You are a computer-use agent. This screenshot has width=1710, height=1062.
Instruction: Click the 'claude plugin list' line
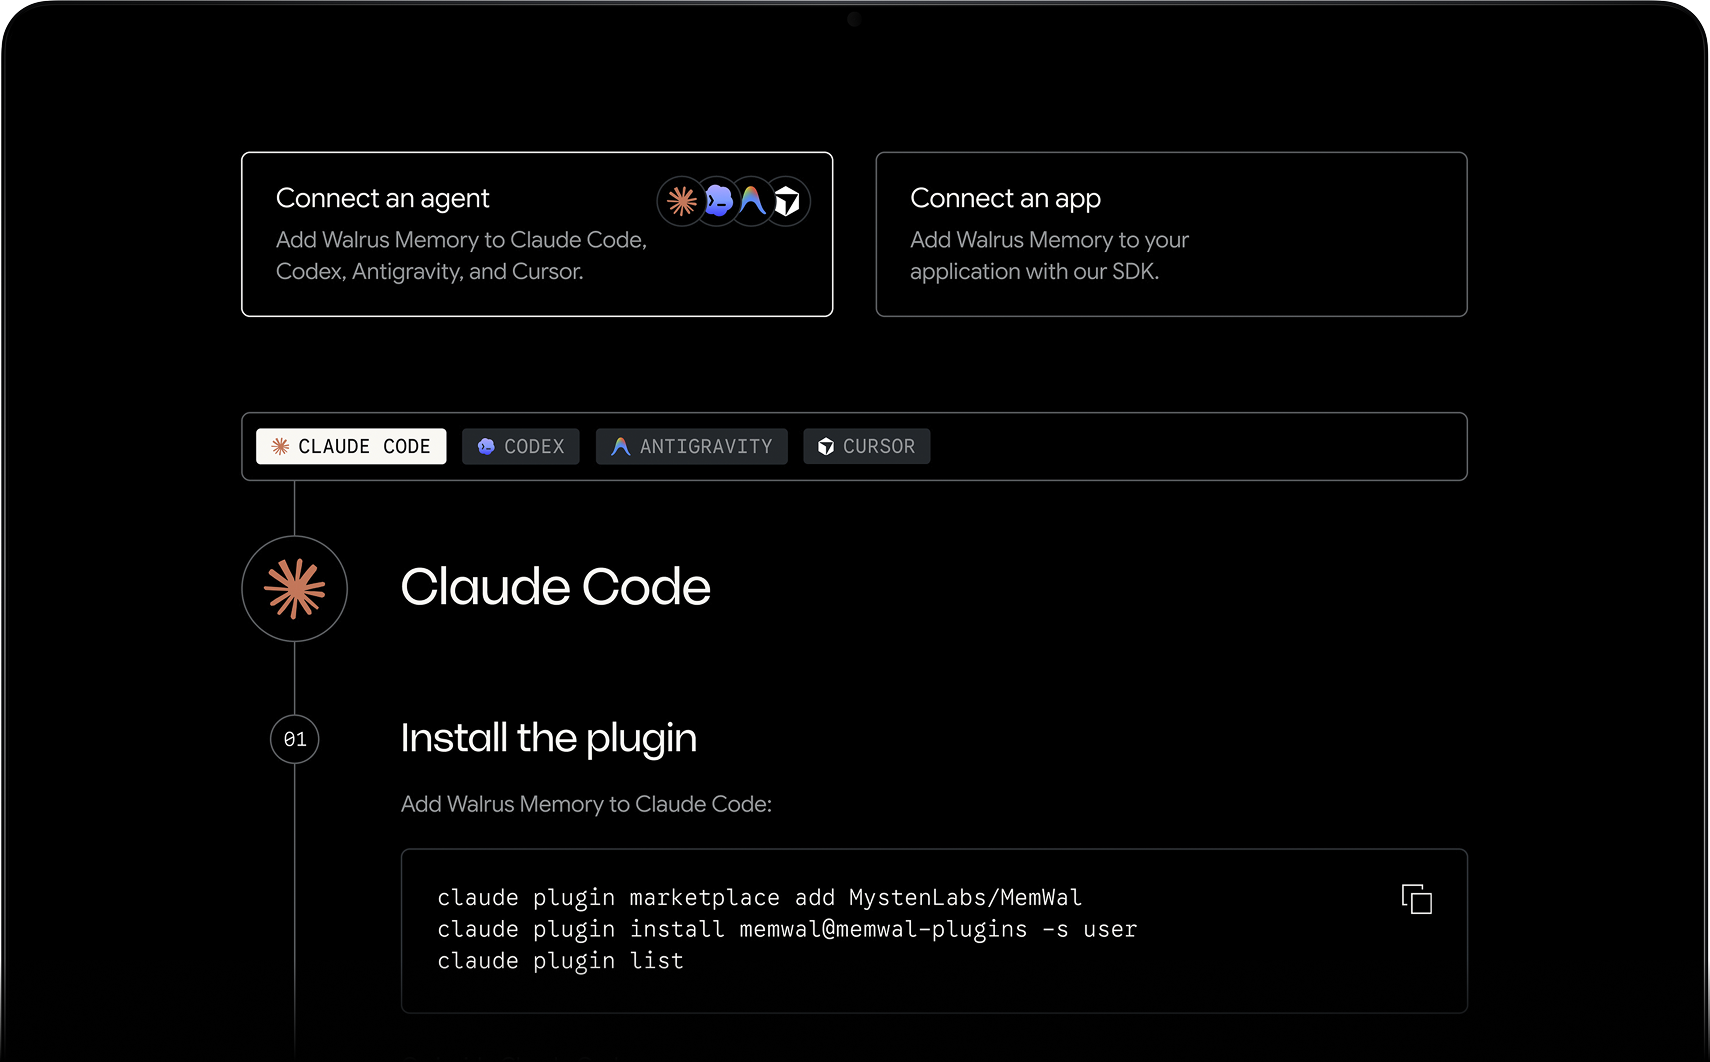pyautogui.click(x=561, y=961)
